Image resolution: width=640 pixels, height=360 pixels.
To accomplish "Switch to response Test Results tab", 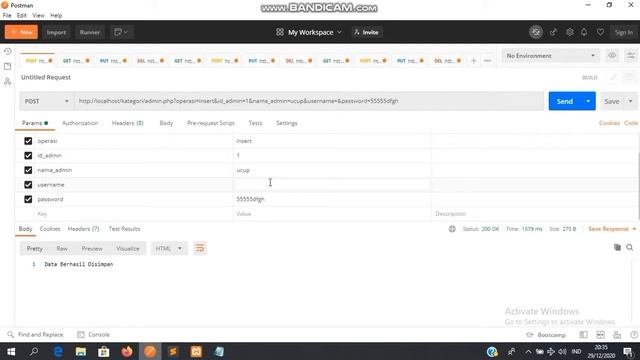I will point(124,229).
